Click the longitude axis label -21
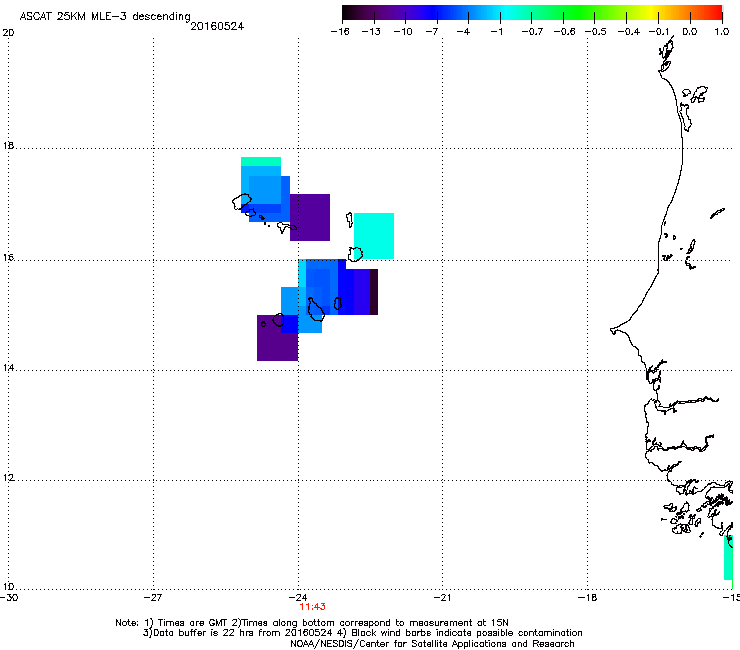This screenshot has height=650, width=740. point(442,598)
